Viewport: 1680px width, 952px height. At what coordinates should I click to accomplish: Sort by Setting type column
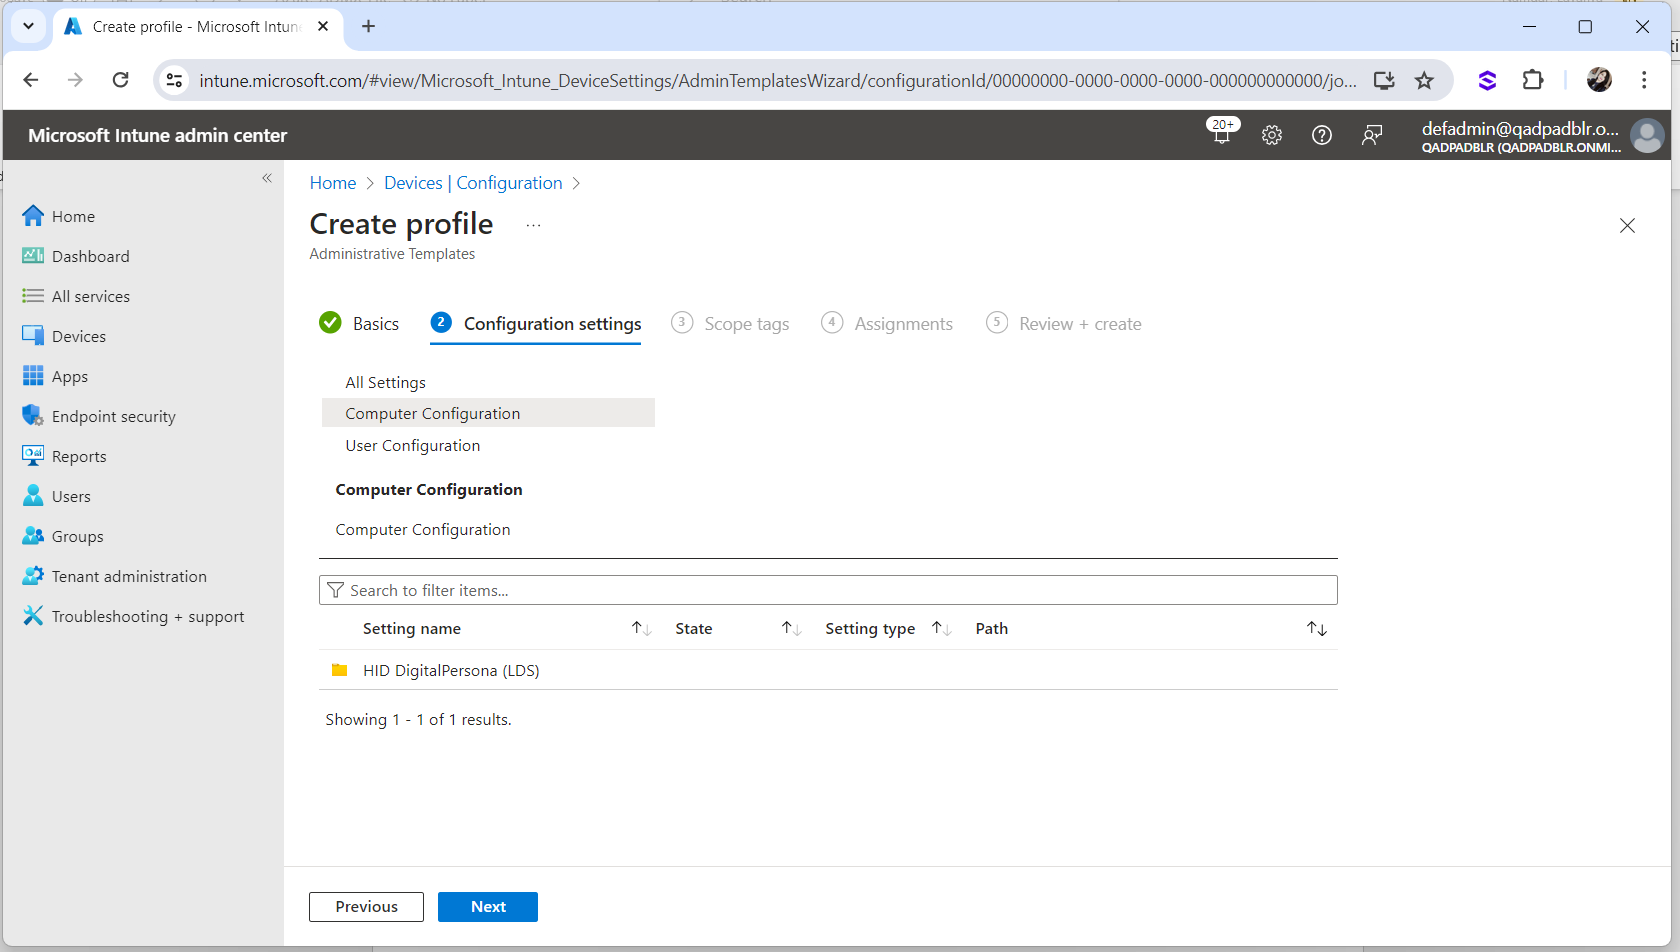941,628
